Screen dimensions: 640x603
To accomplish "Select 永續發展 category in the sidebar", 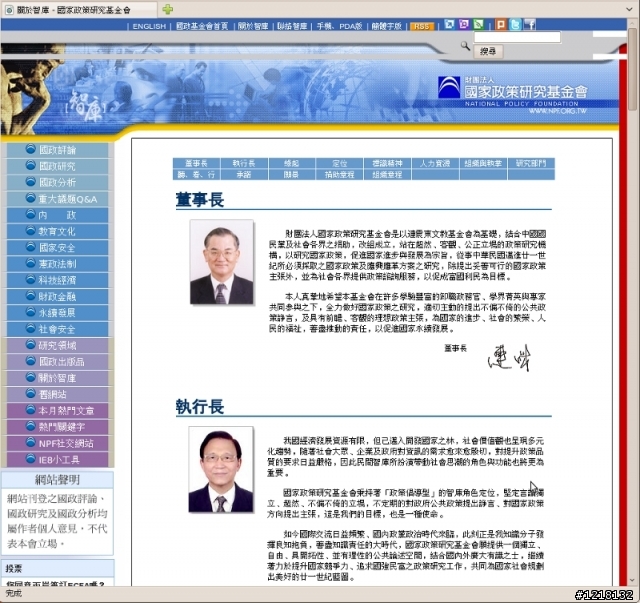I will click(57, 313).
